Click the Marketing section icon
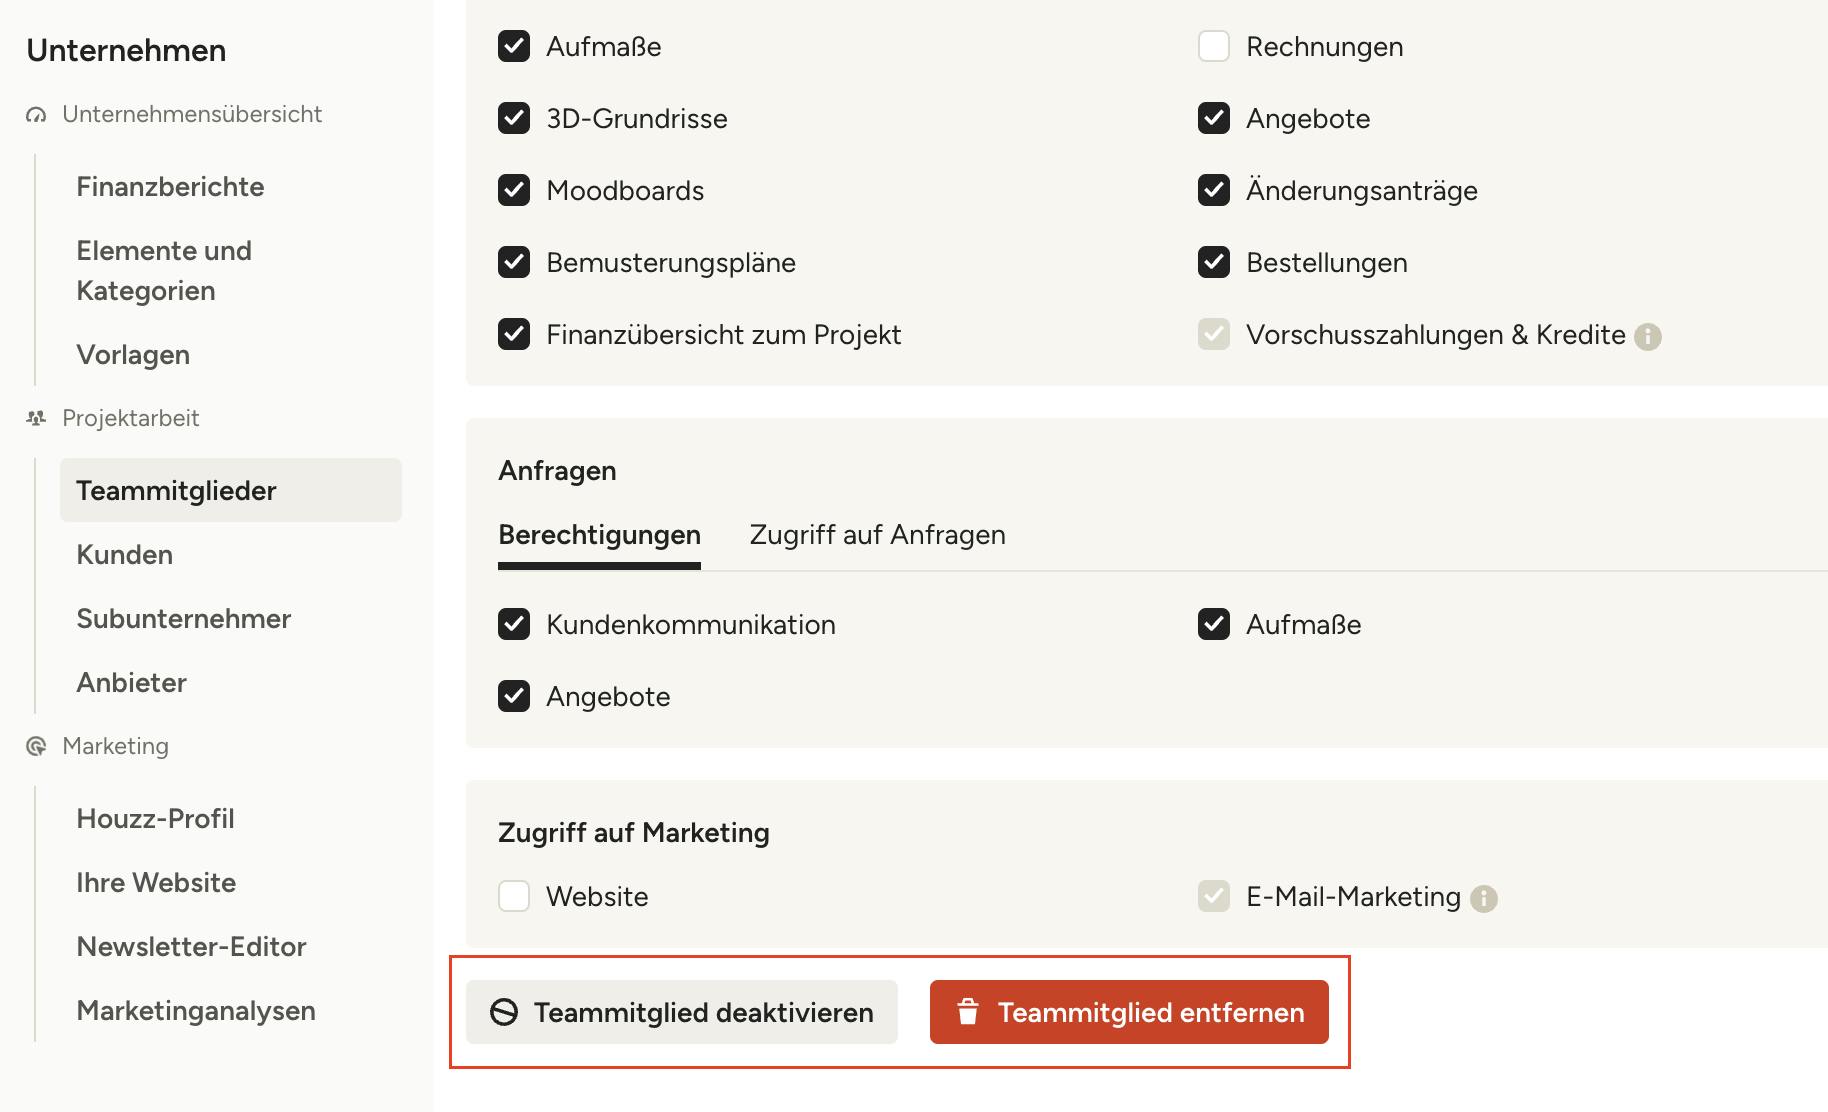 tap(37, 746)
